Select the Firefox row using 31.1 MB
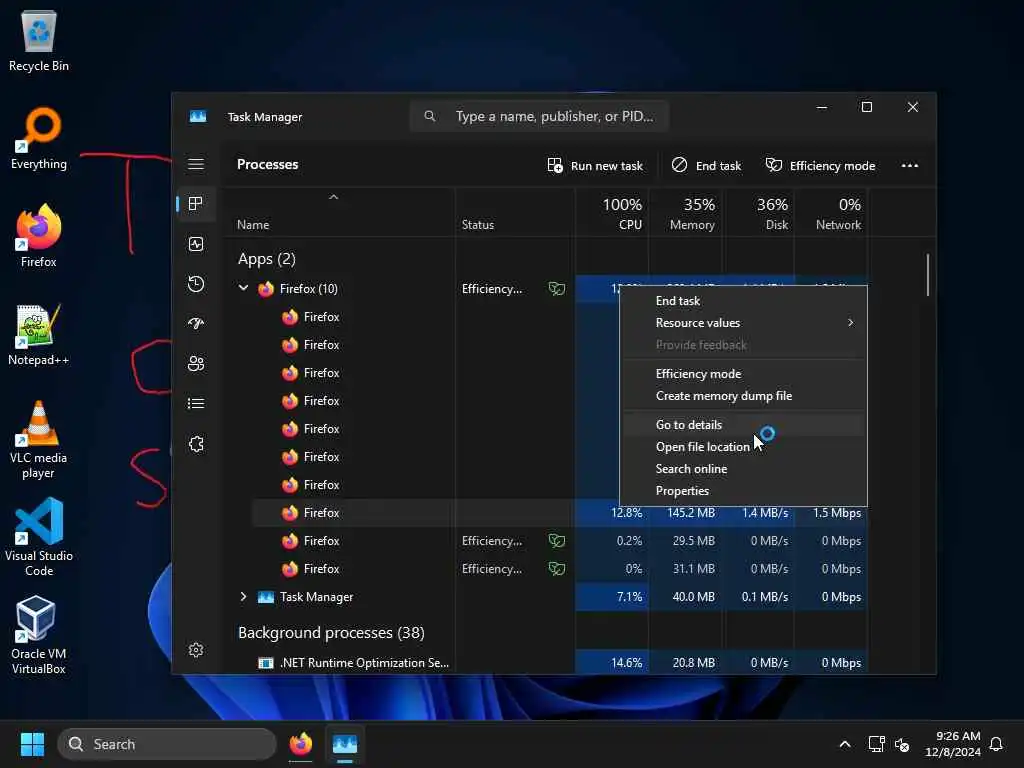The width and height of the screenshot is (1024, 768). [560, 569]
